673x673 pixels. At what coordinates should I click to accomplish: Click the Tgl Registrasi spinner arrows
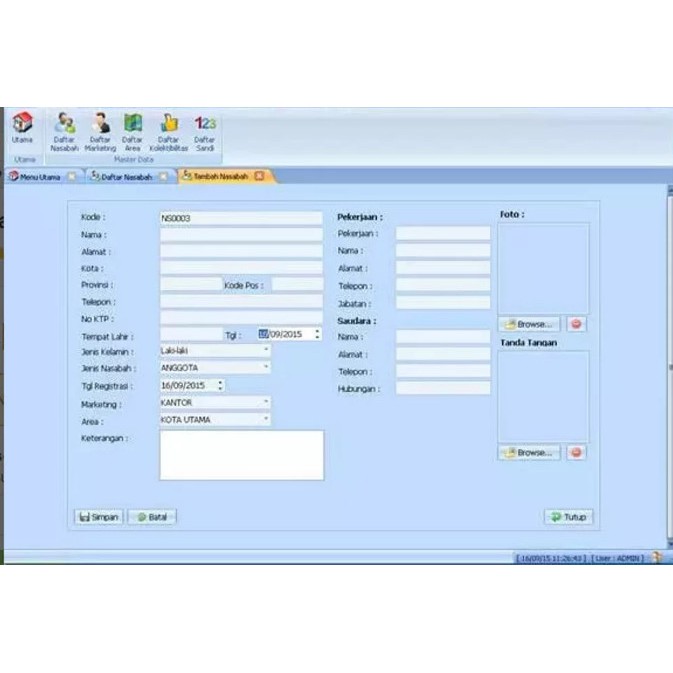coord(220,385)
